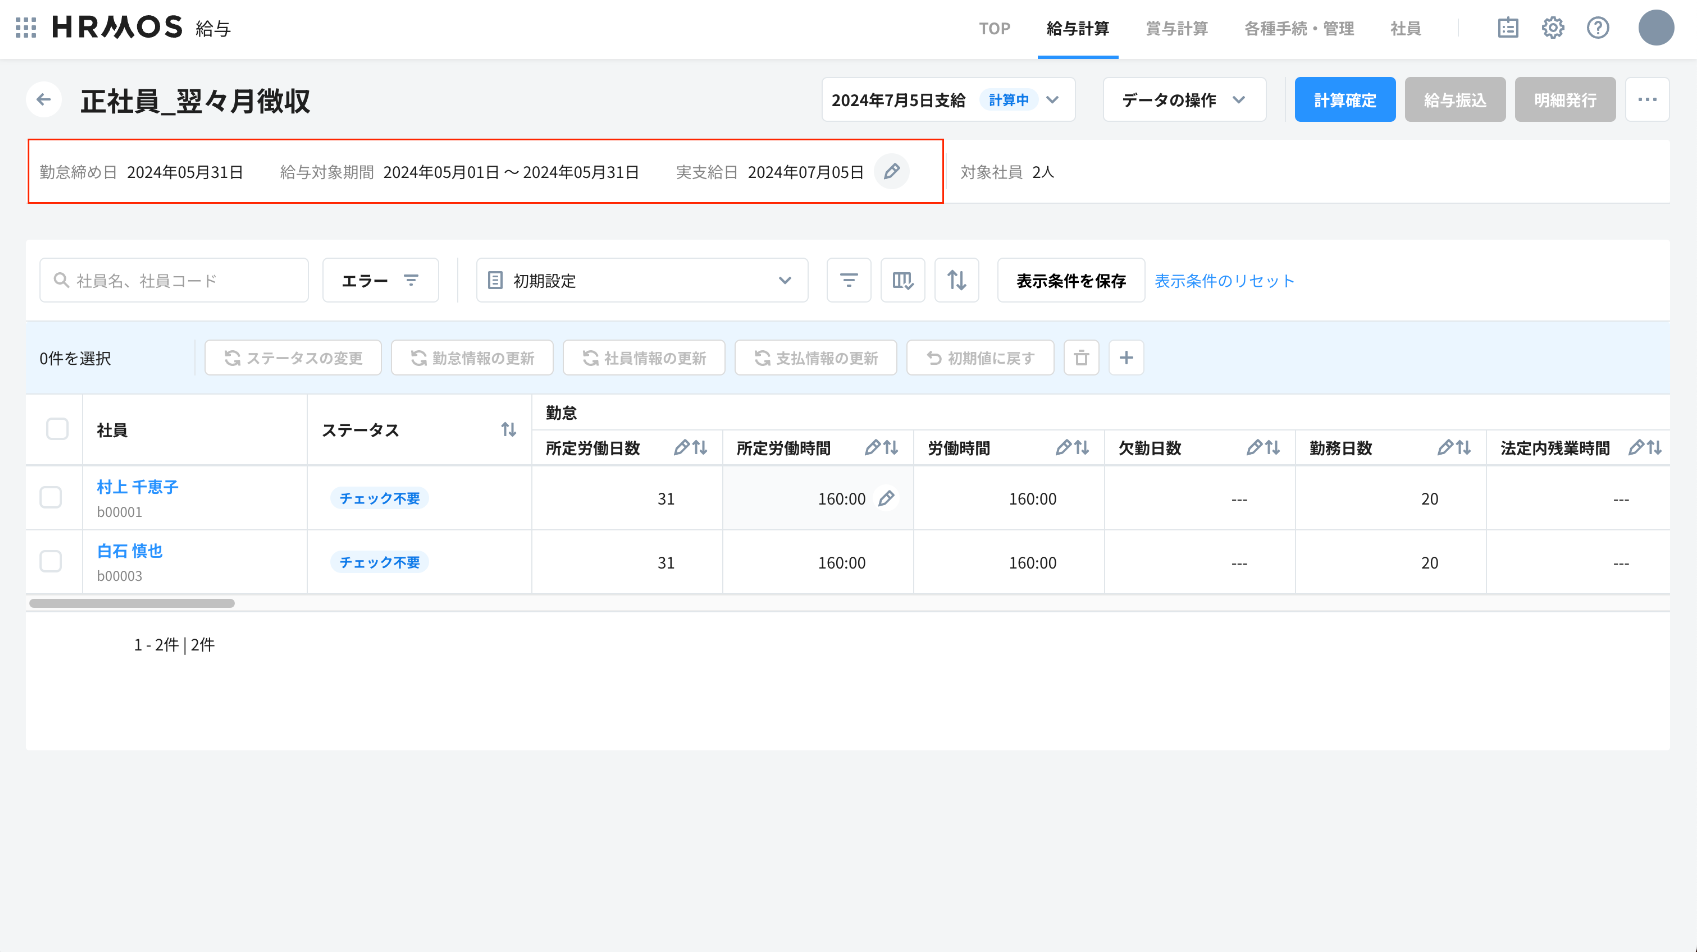
Task: Click the sort order arrows button
Action: point(957,281)
